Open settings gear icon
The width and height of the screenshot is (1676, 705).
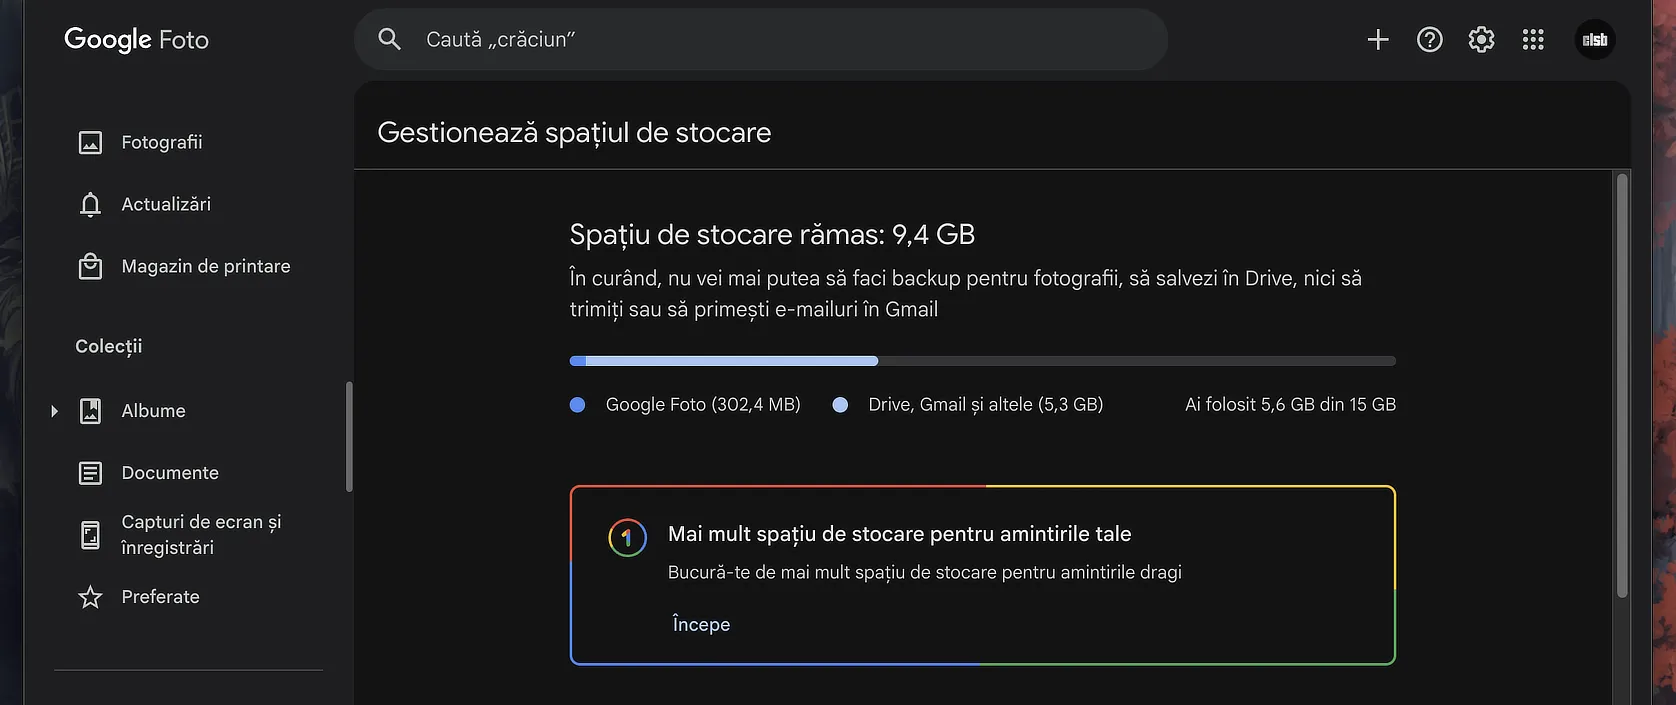coord(1481,40)
